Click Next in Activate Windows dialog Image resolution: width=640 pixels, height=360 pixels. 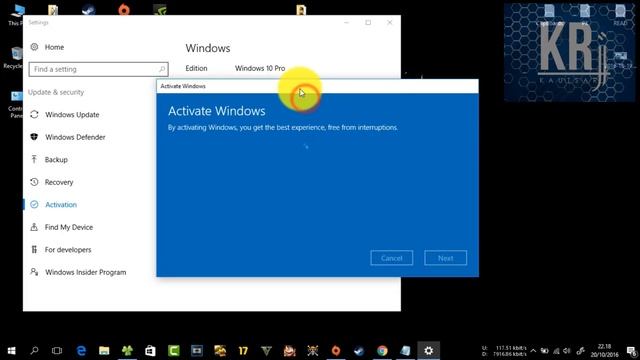(x=445, y=258)
